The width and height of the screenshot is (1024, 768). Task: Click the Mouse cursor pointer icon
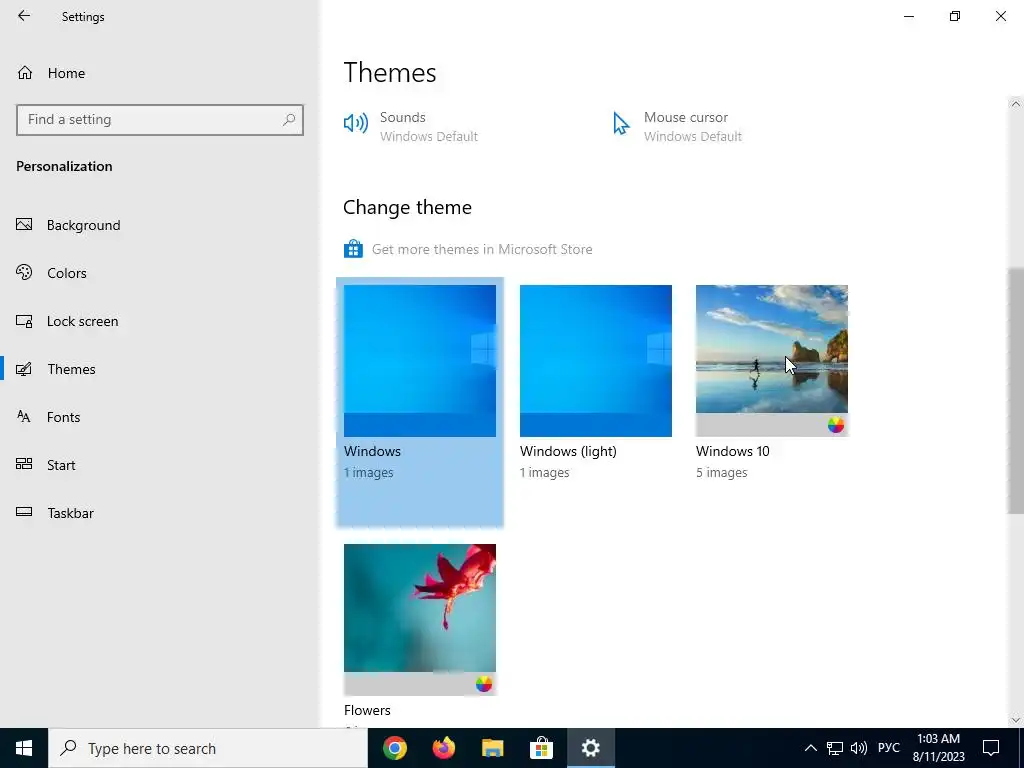(x=620, y=123)
